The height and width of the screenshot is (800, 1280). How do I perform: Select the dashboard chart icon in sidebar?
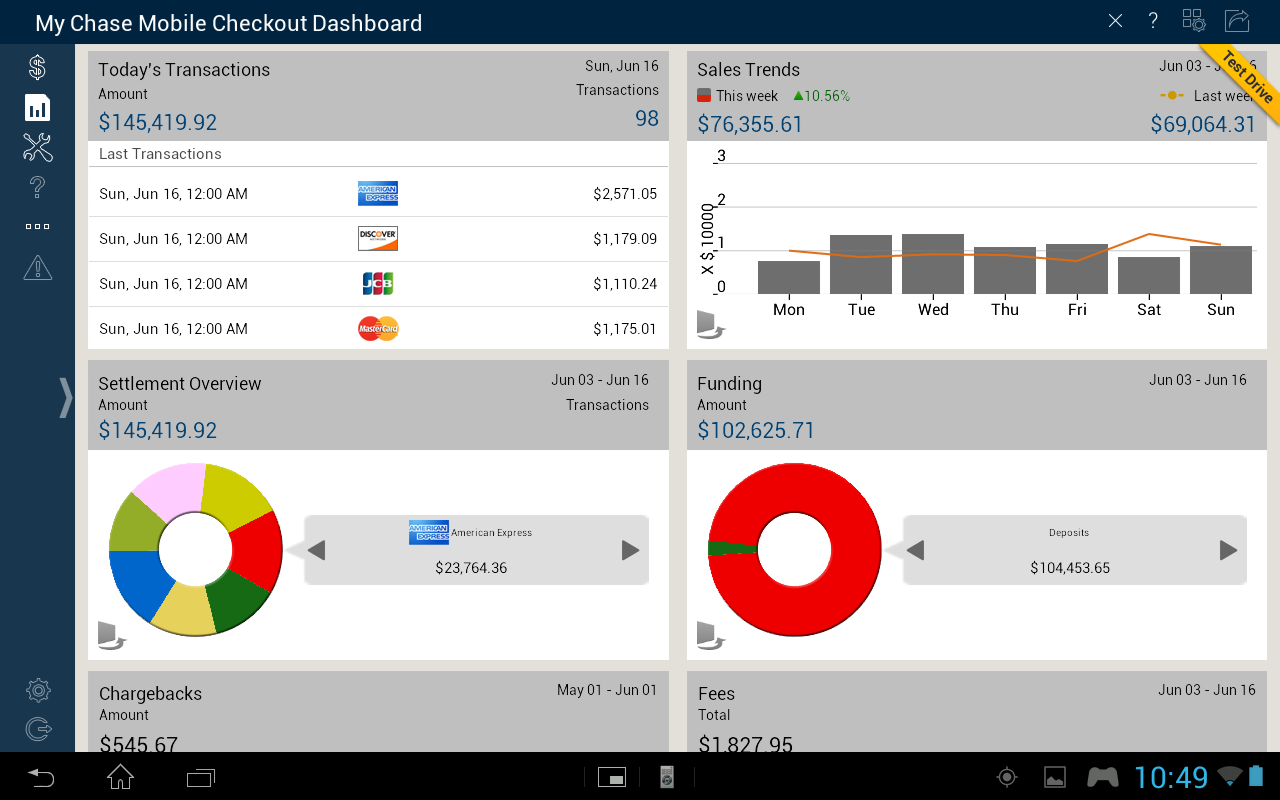tap(37, 108)
